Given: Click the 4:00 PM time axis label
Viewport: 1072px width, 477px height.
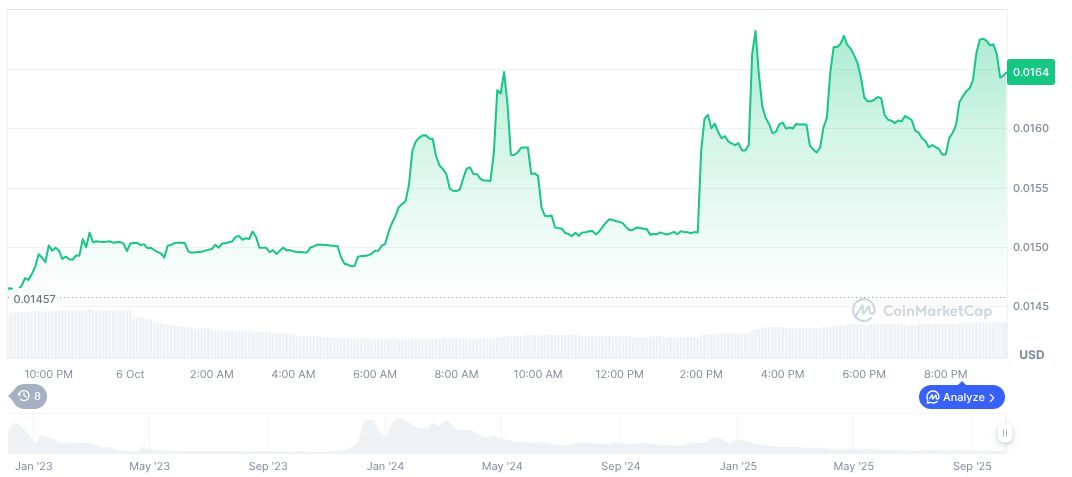Looking at the screenshot, I should [x=782, y=374].
